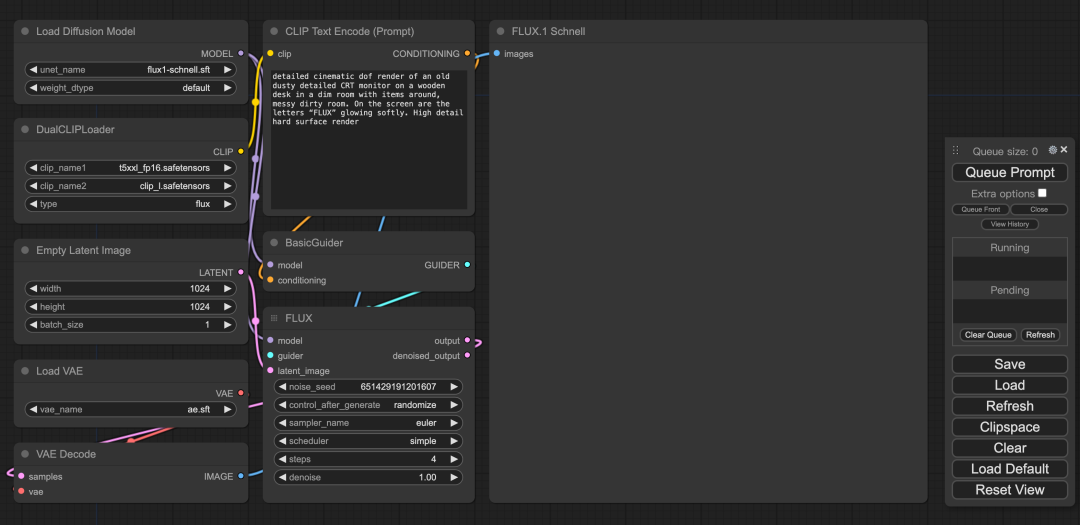Screen dimensions: 1080x525
Task: Collapse the DualCLIPLoader node via its dot
Action: tap(24, 130)
